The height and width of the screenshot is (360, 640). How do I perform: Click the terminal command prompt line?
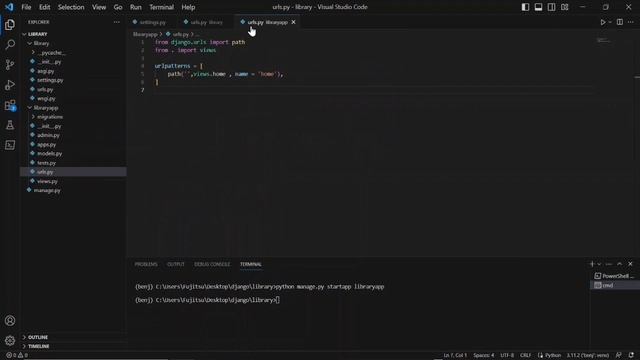(207, 300)
